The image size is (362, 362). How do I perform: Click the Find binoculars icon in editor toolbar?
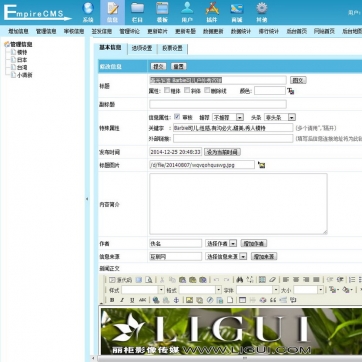(239, 280)
